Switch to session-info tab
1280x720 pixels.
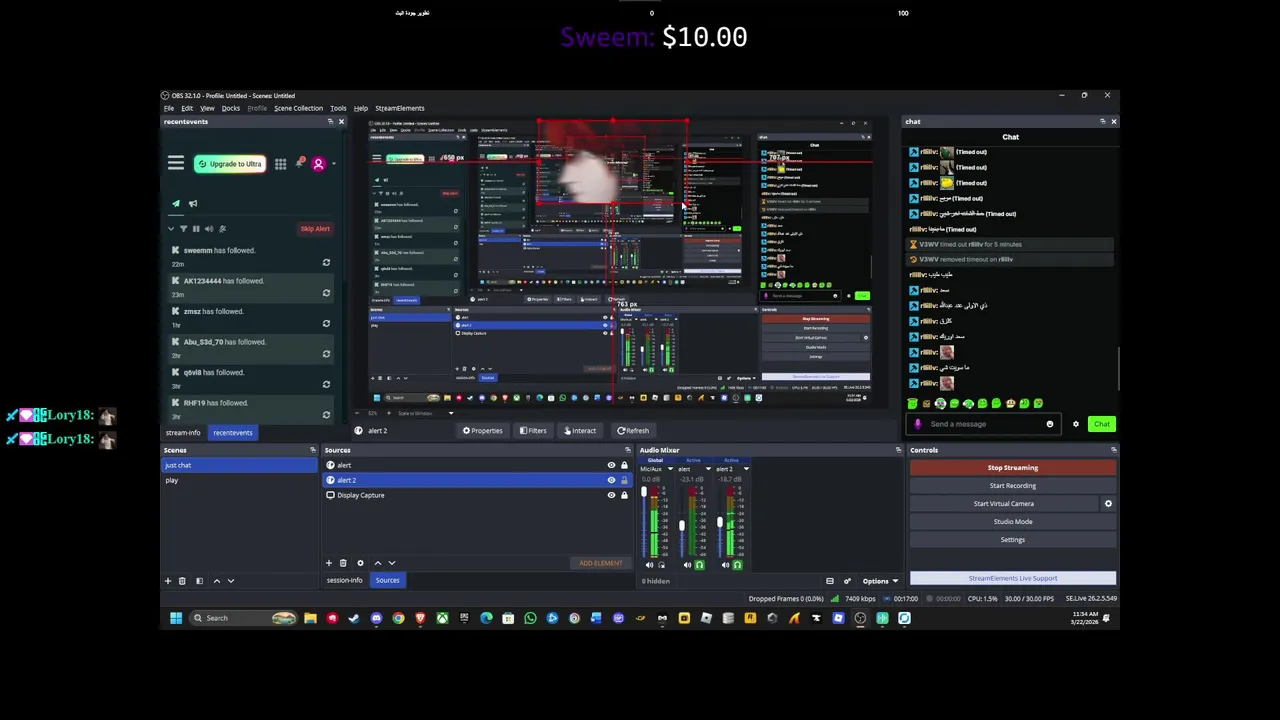[344, 580]
